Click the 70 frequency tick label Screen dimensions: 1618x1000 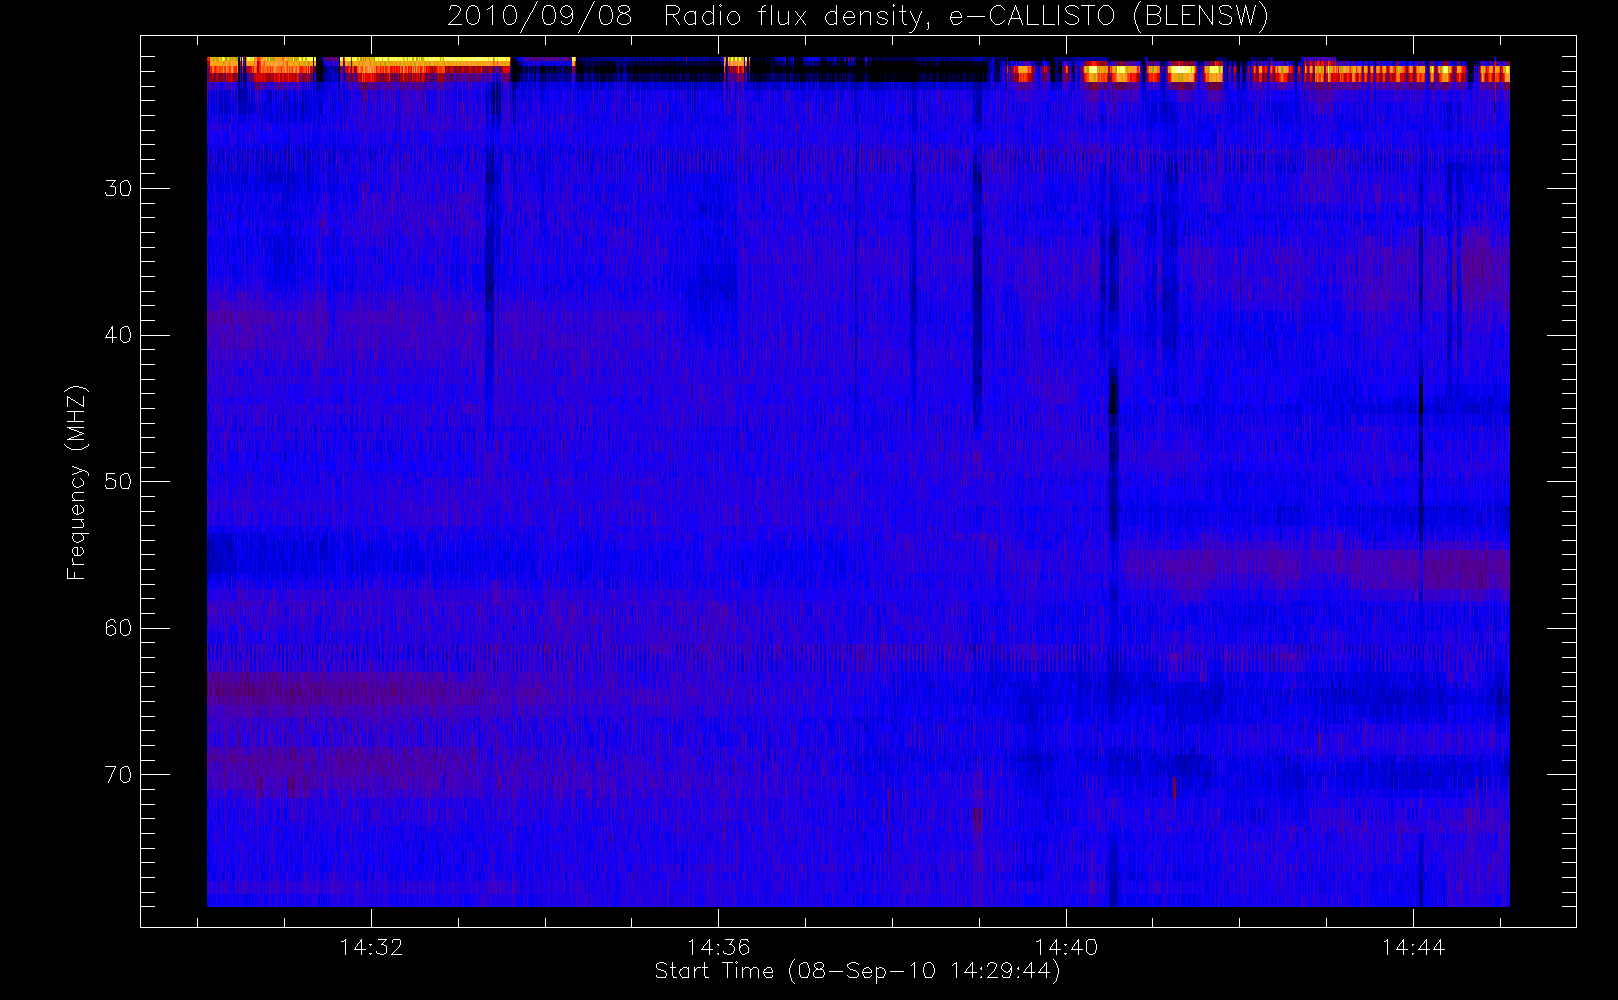point(118,774)
